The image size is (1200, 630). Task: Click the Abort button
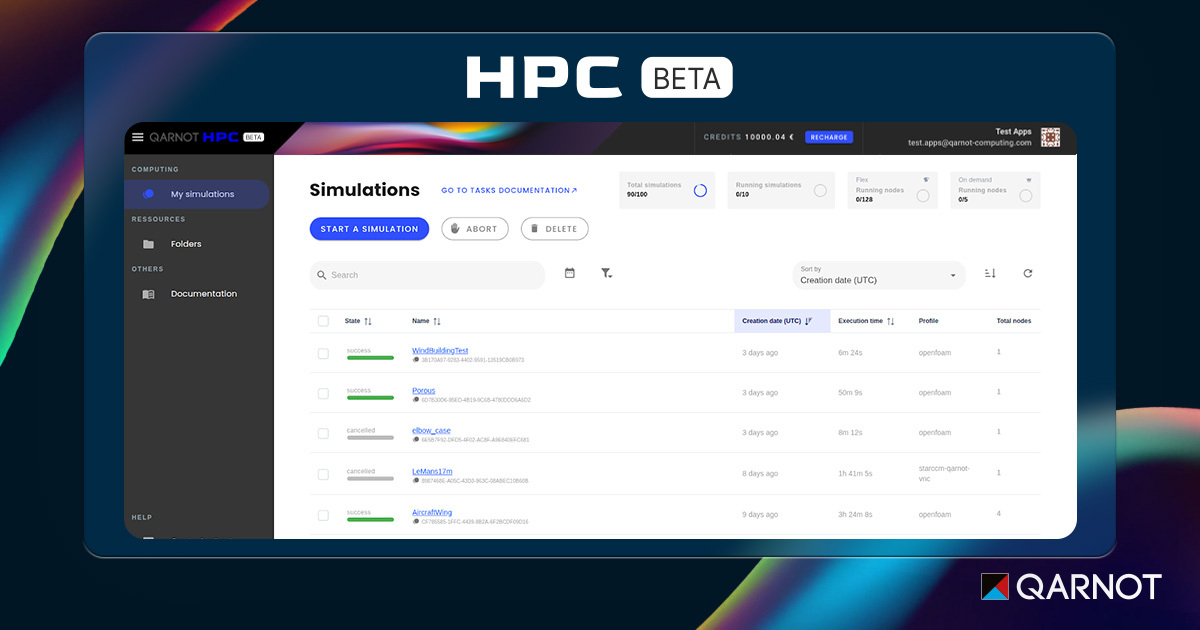(475, 229)
